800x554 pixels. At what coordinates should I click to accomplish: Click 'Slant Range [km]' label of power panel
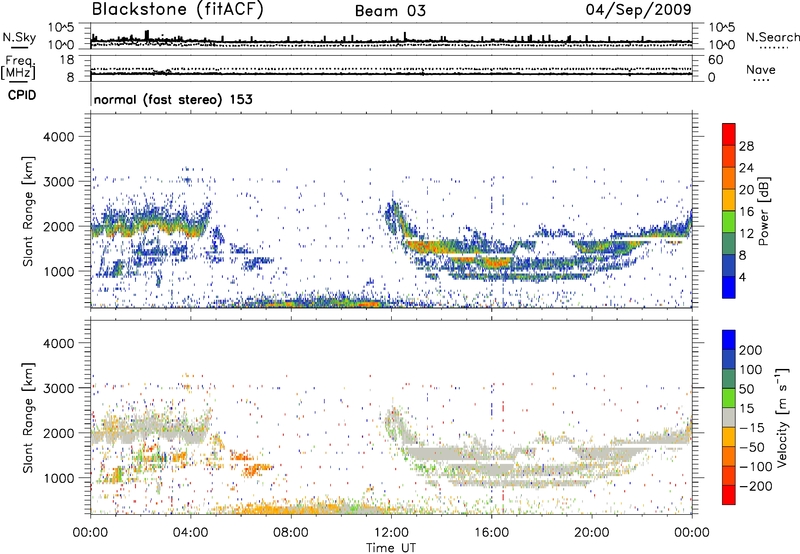click(x=28, y=211)
